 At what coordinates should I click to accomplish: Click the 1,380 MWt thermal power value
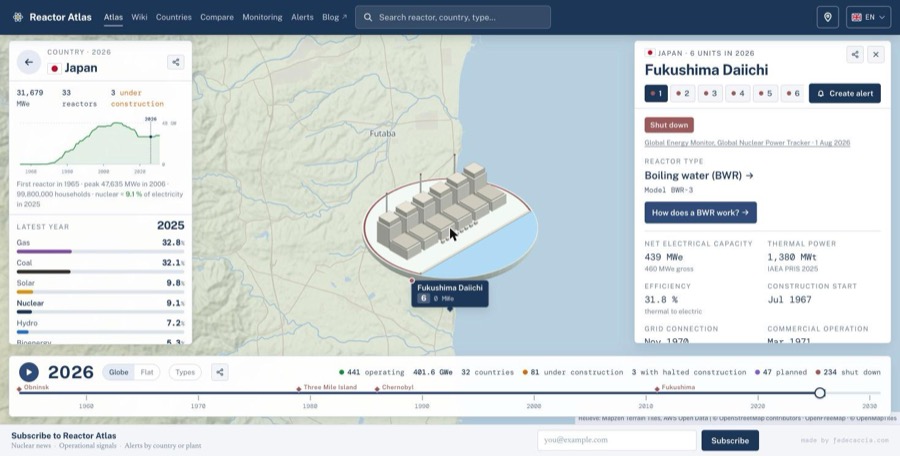click(x=792, y=257)
